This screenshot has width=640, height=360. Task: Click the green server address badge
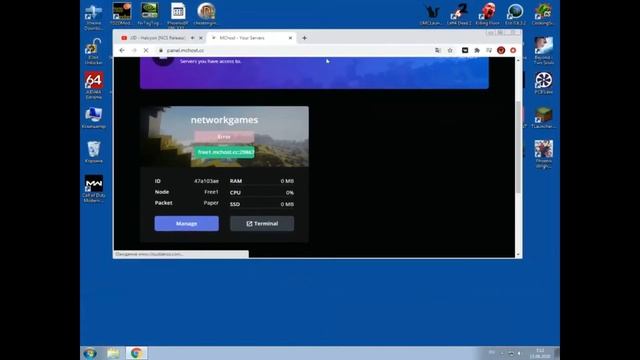[x=224, y=152]
